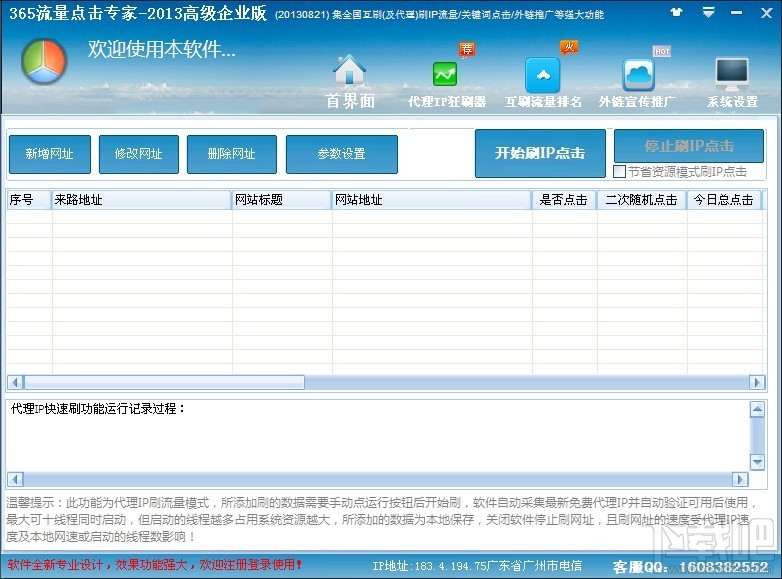Click the 删除网址 button

click(x=231, y=154)
